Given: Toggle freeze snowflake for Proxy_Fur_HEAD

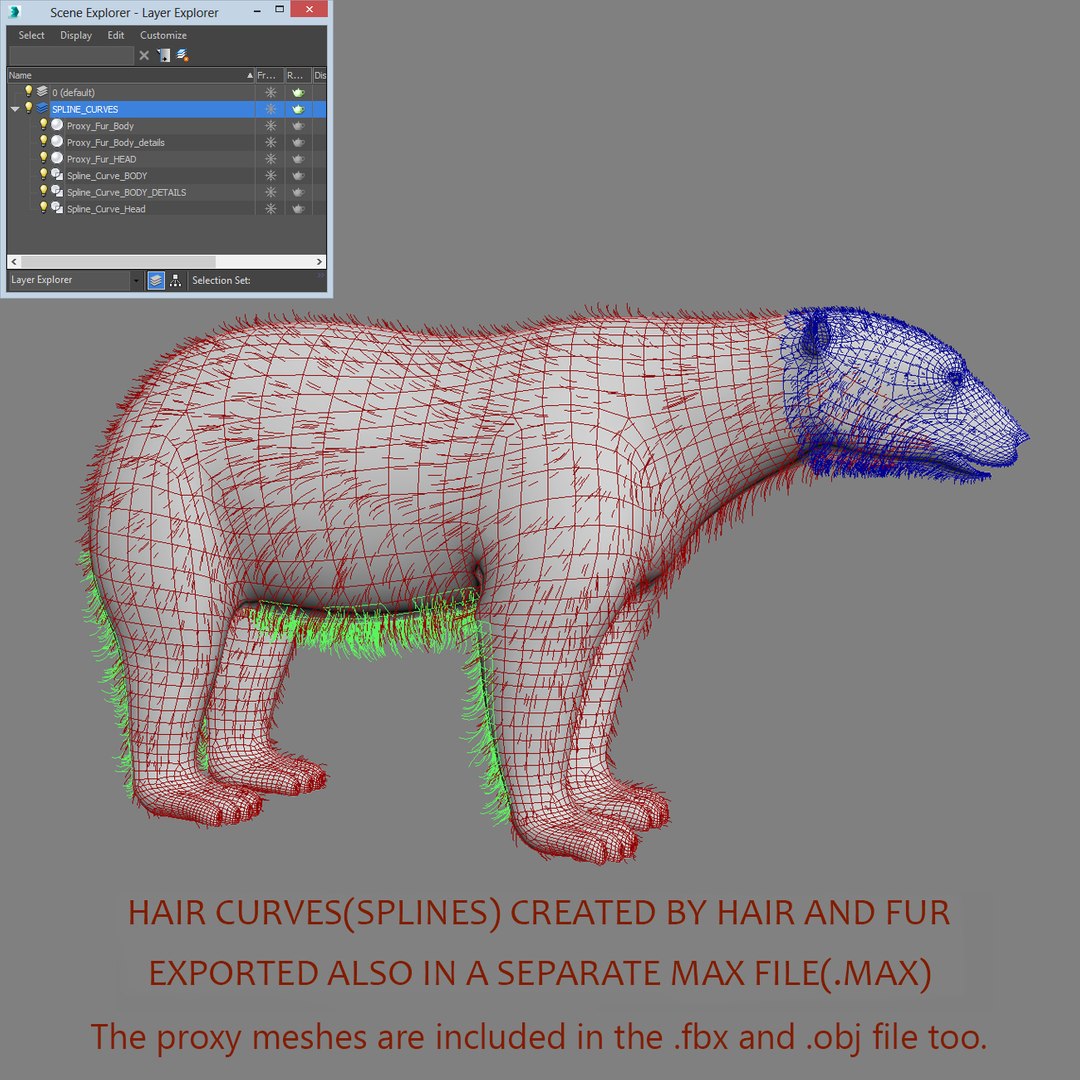Looking at the screenshot, I should (271, 158).
